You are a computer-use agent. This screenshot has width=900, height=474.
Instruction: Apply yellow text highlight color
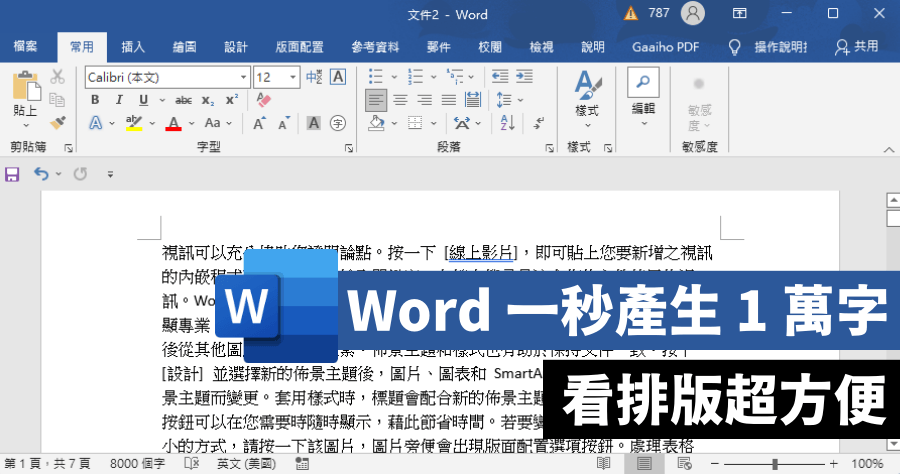tap(134, 123)
